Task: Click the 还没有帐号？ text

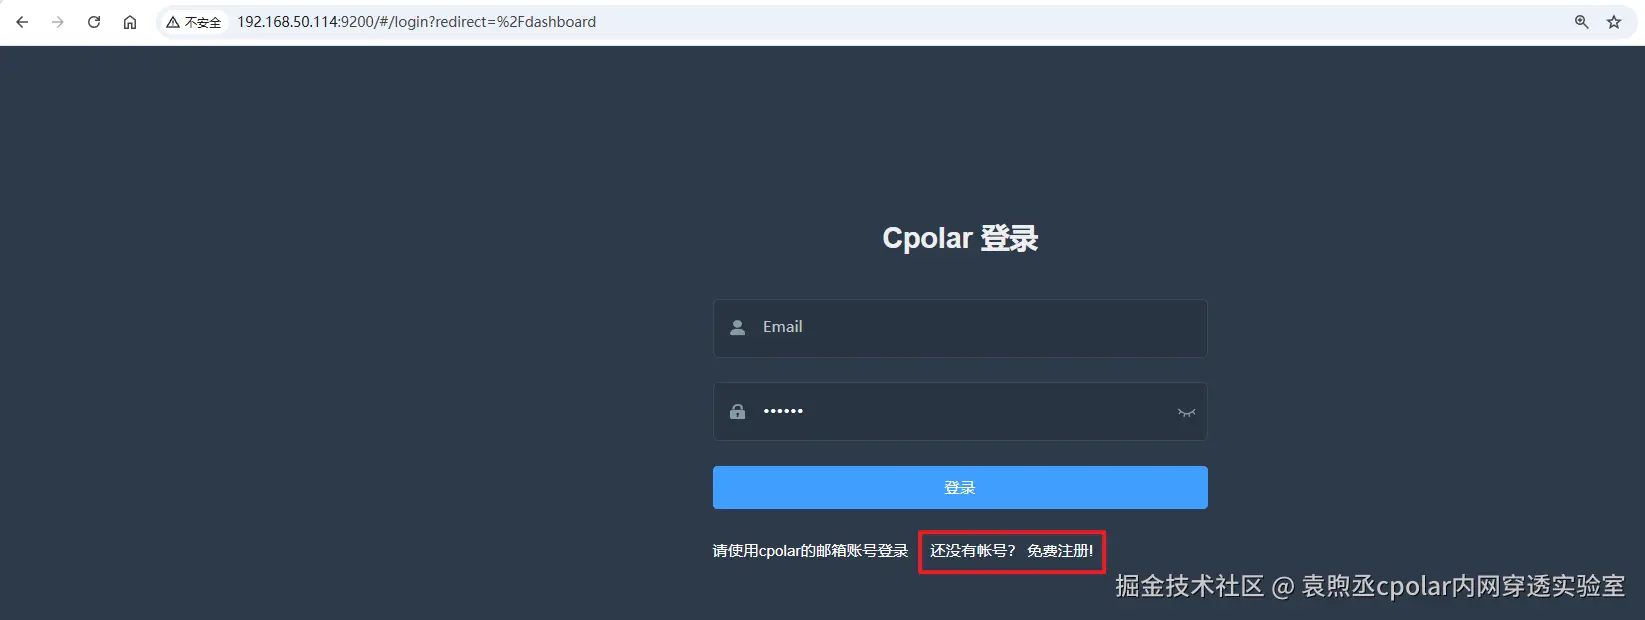Action: coord(973,551)
